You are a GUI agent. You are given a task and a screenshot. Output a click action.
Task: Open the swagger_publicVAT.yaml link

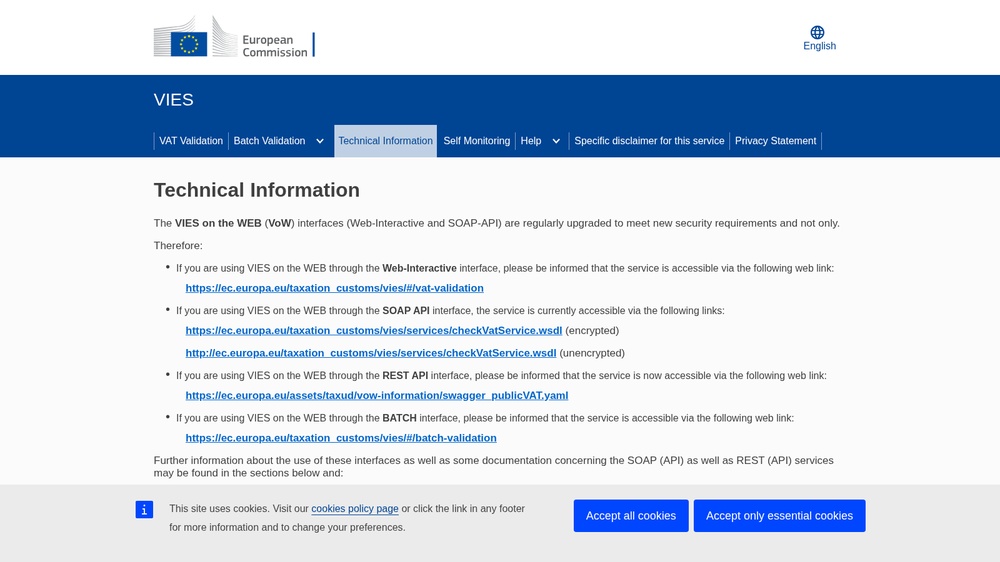point(377,396)
